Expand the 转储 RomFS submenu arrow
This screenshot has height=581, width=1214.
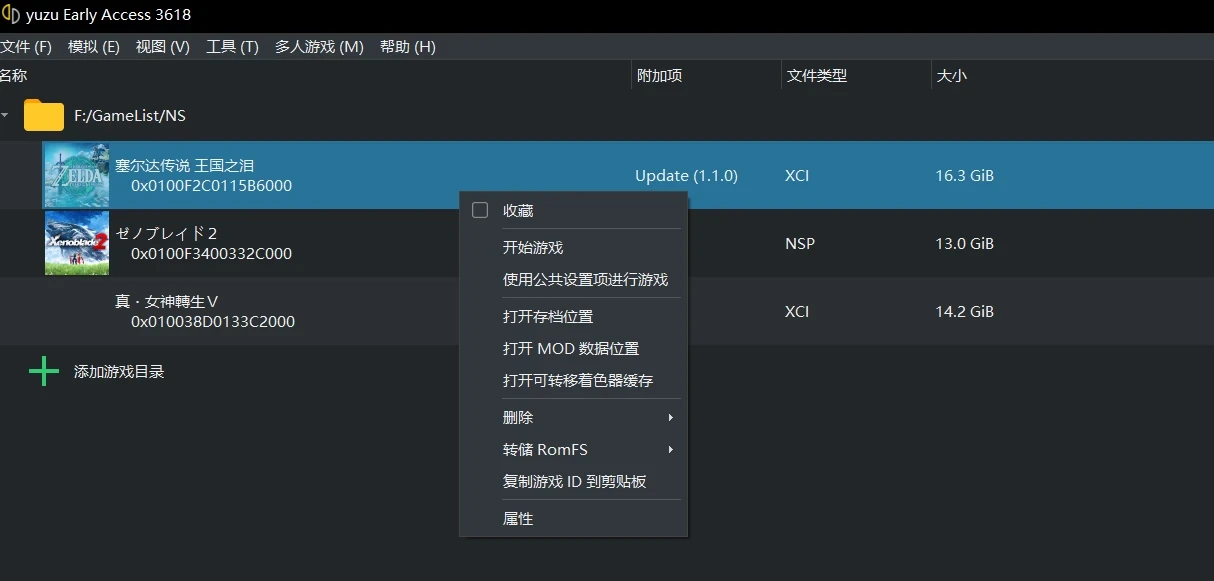671,449
